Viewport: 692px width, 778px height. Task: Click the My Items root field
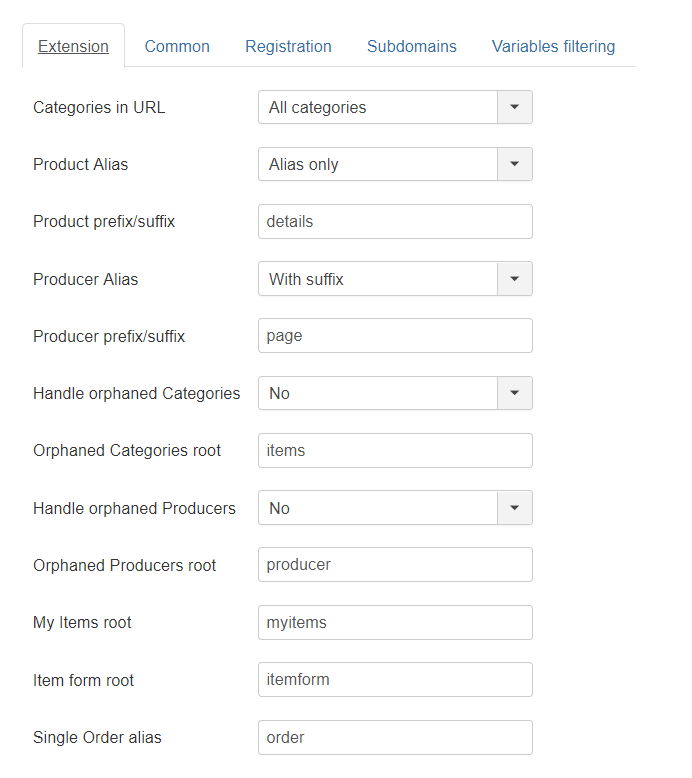point(394,622)
